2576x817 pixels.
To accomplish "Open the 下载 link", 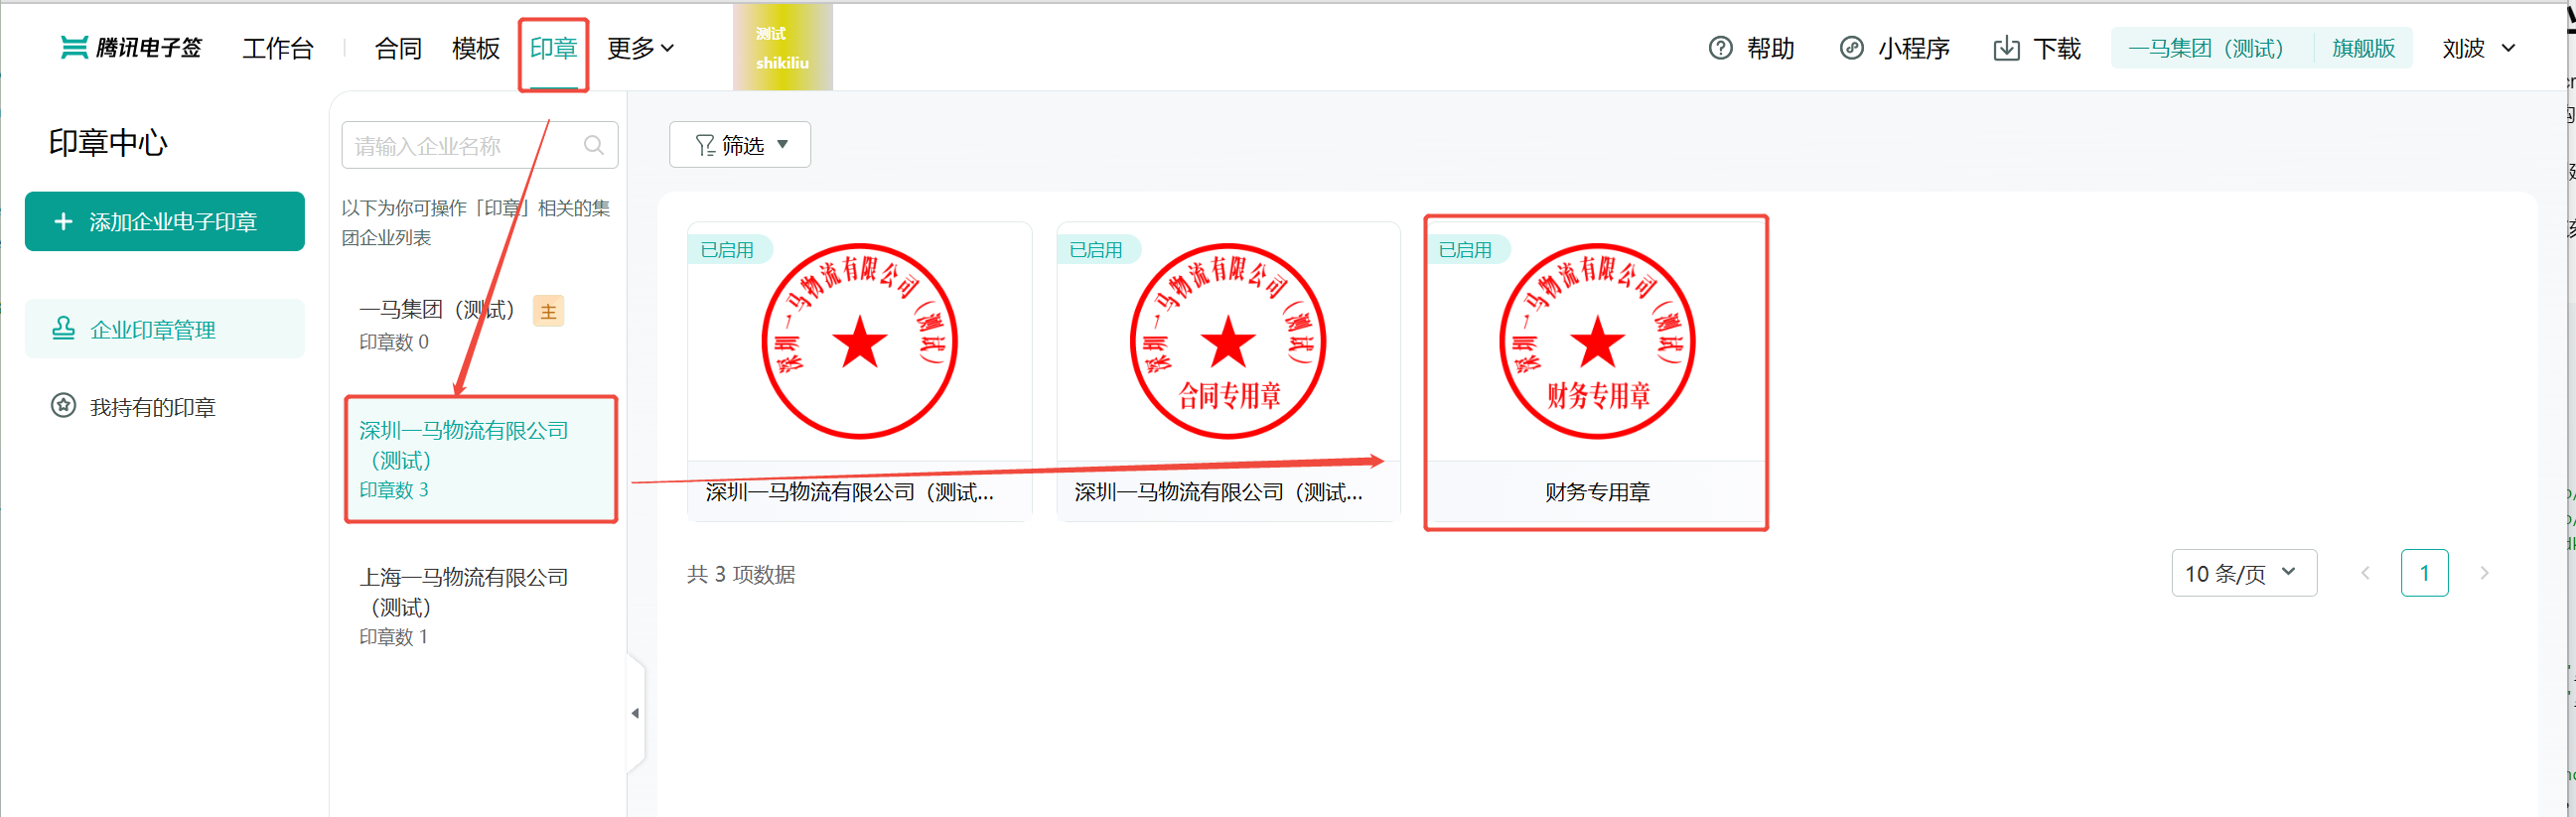I will (2056, 48).
